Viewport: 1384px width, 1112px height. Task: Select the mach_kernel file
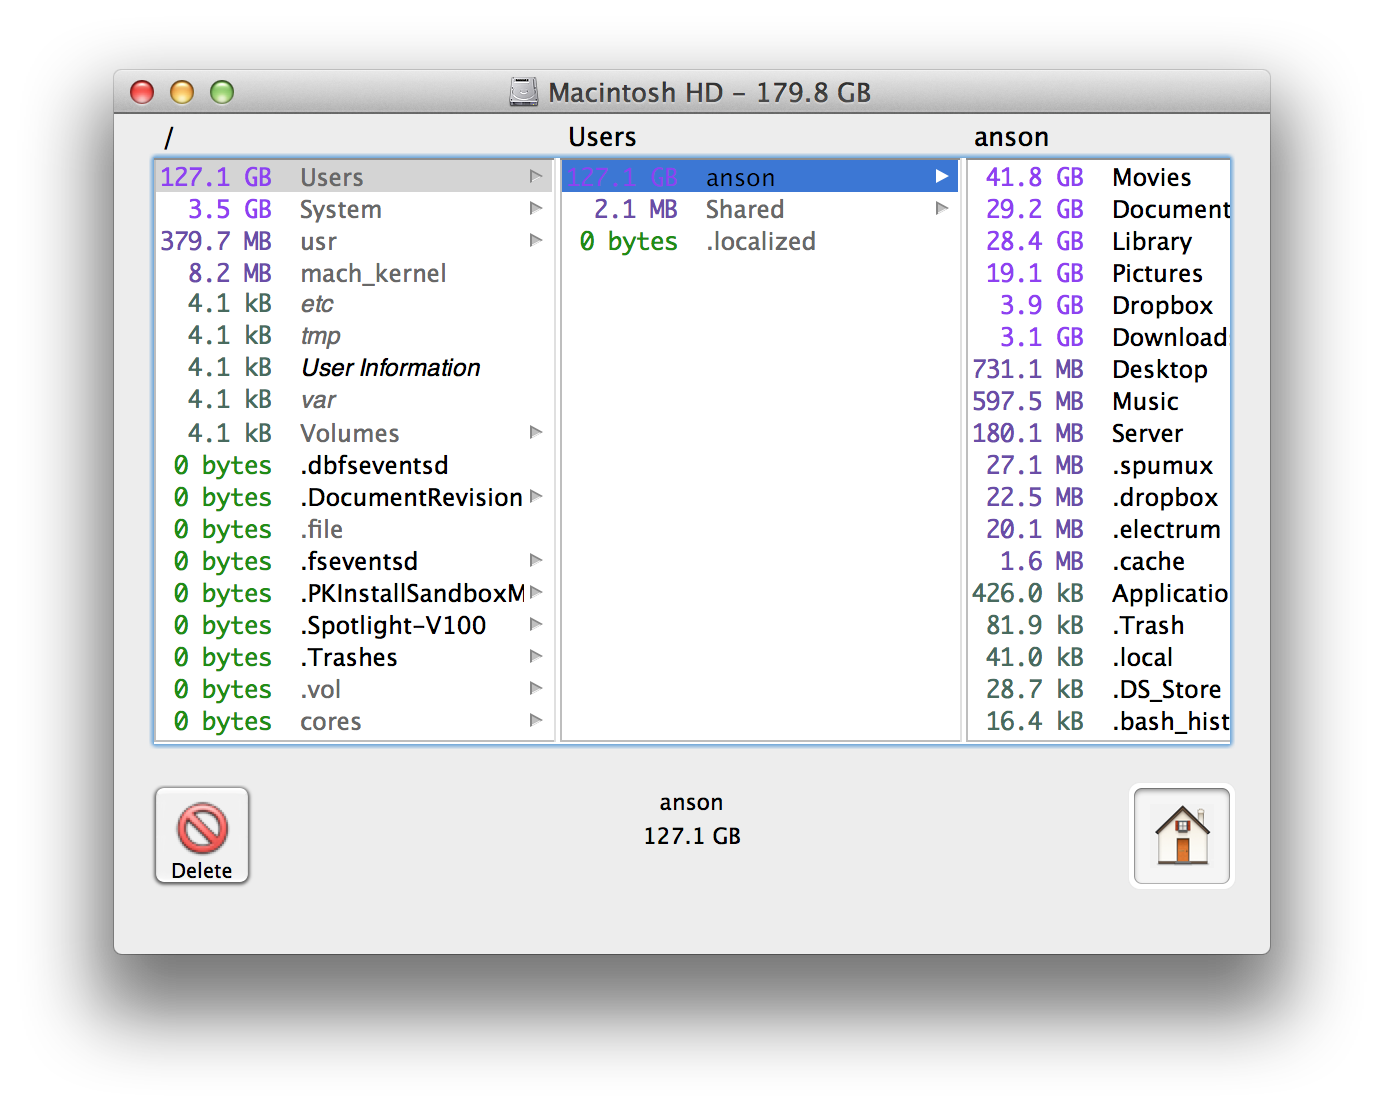pos(354,273)
